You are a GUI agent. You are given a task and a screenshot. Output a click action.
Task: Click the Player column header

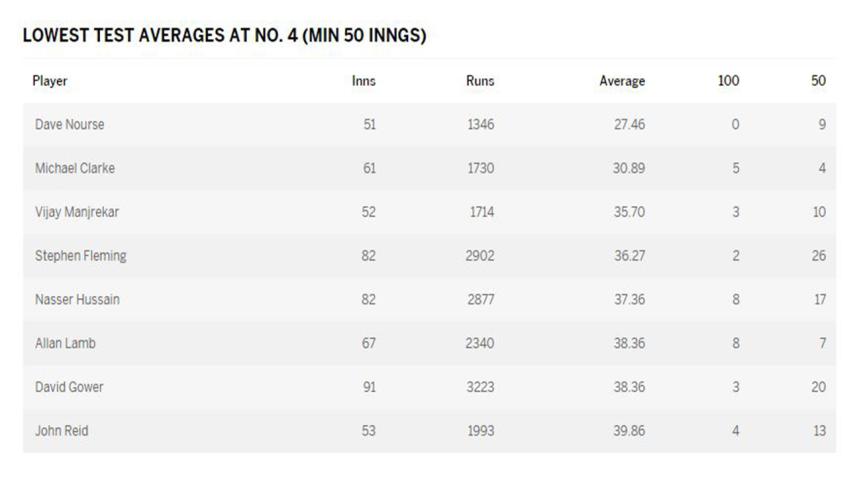point(50,81)
